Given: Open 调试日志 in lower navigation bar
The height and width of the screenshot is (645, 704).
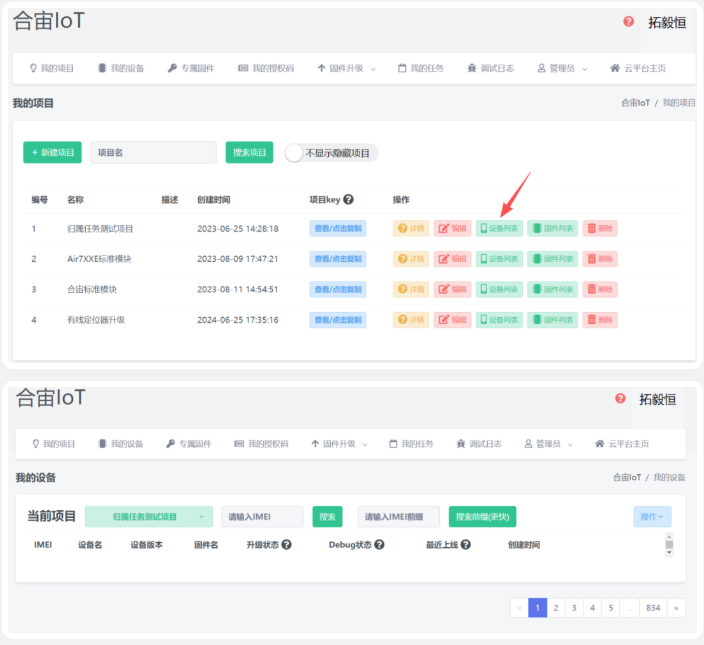Looking at the screenshot, I should click(479, 444).
